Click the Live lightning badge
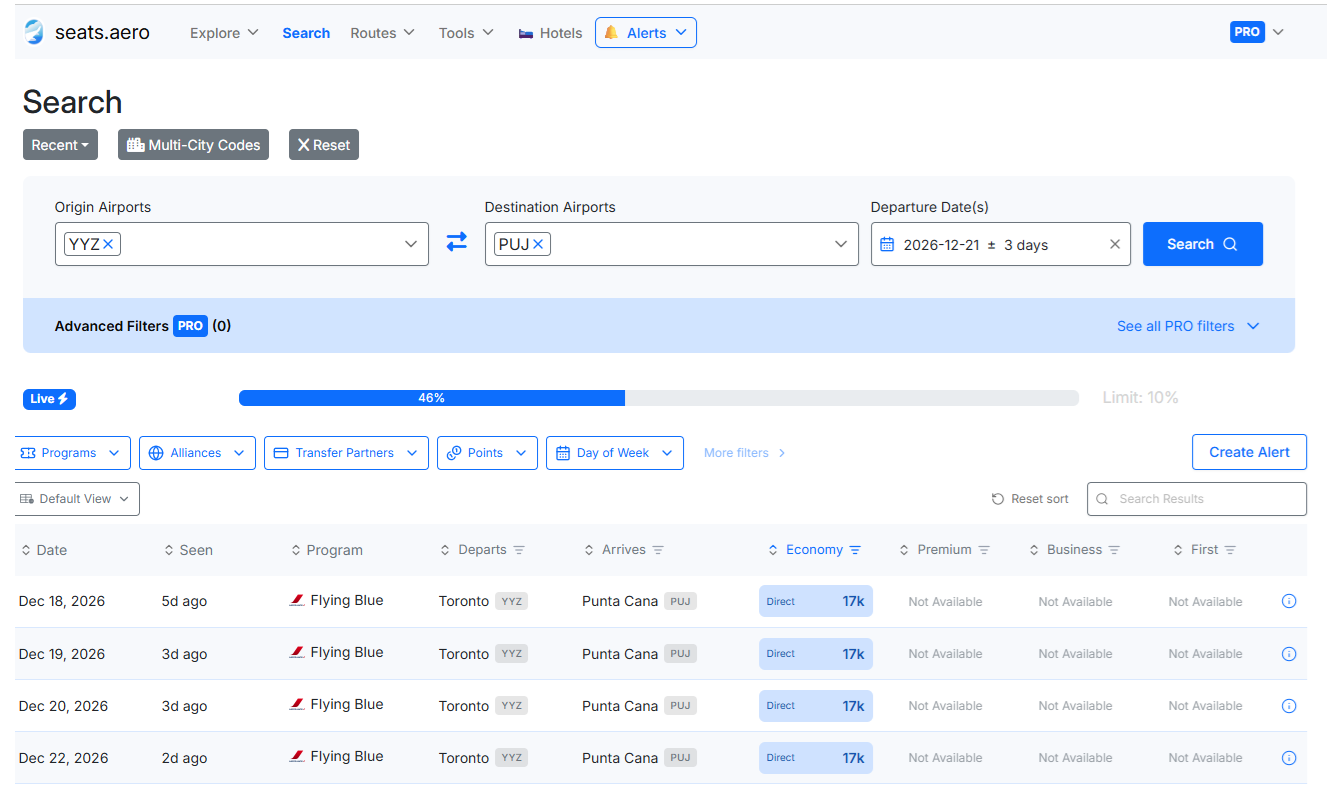 coord(49,399)
